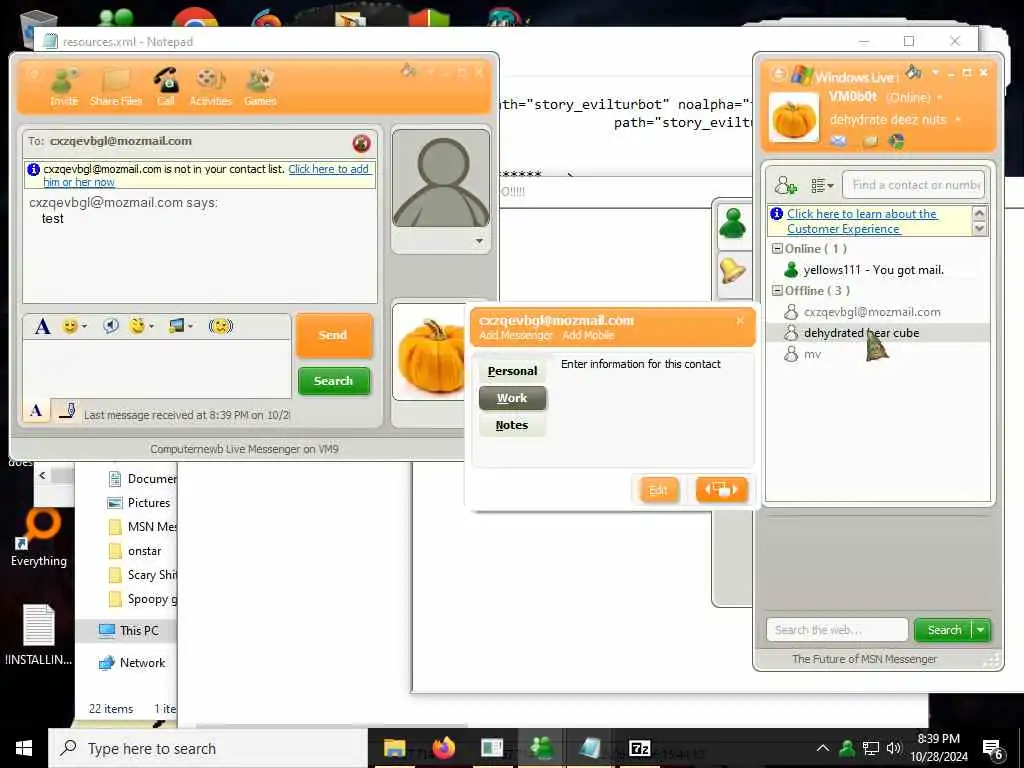Click the green buddy icon in side tab
Viewport: 1024px width, 768px height.
pos(733,223)
